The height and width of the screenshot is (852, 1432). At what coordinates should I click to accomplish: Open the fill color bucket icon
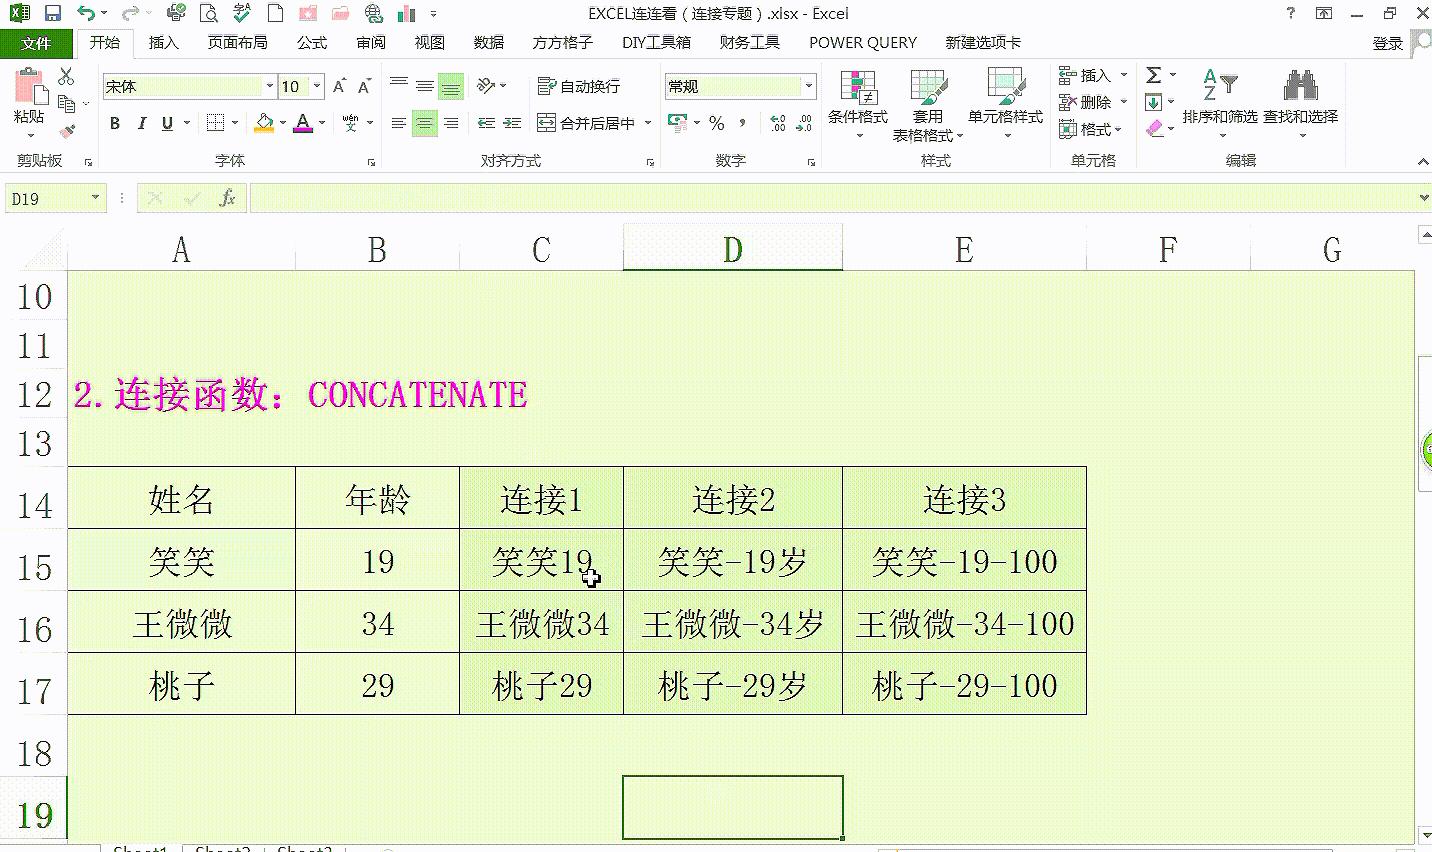[x=263, y=121]
